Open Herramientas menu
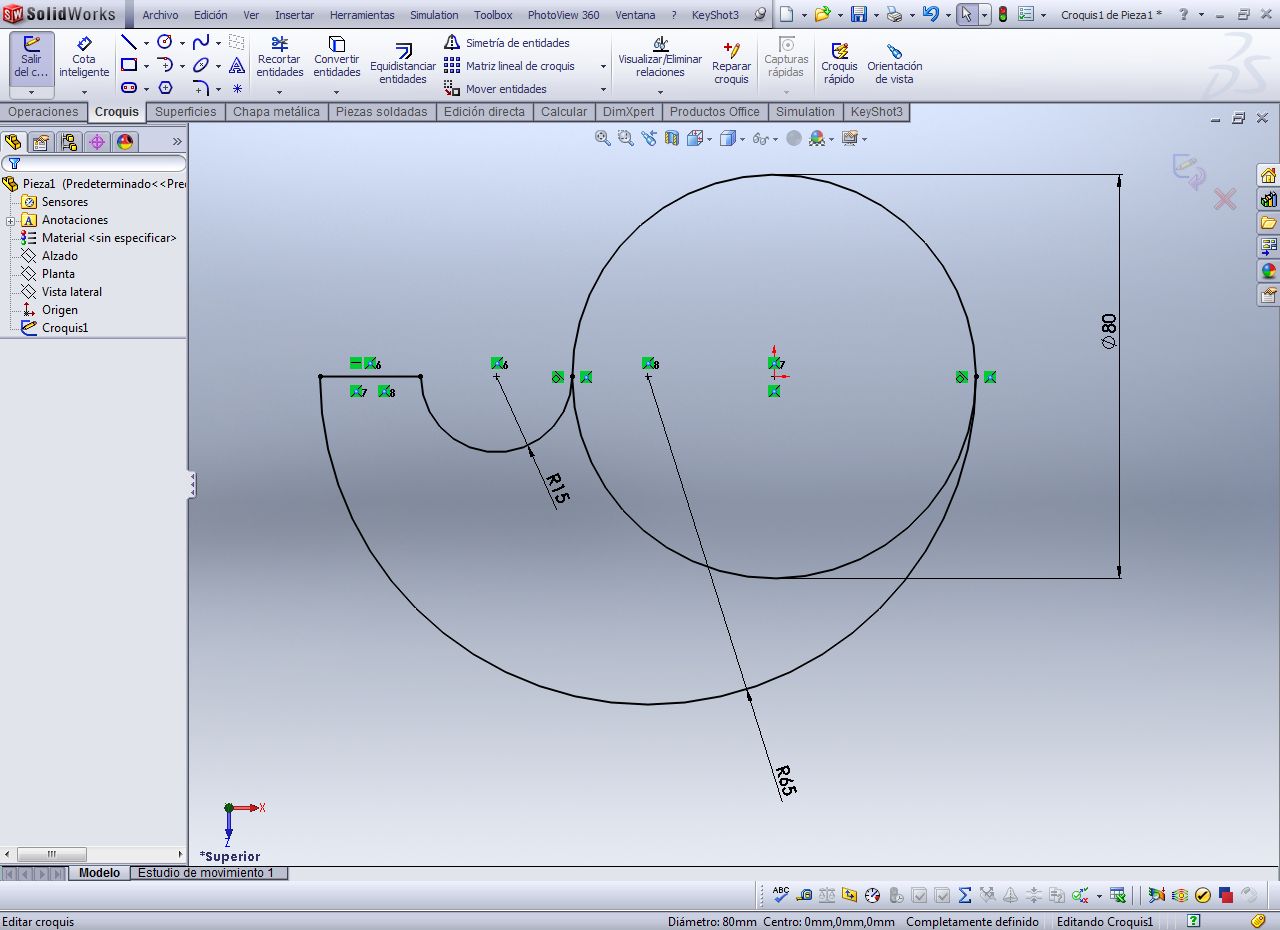Image resolution: width=1280 pixels, height=930 pixels. (x=362, y=15)
